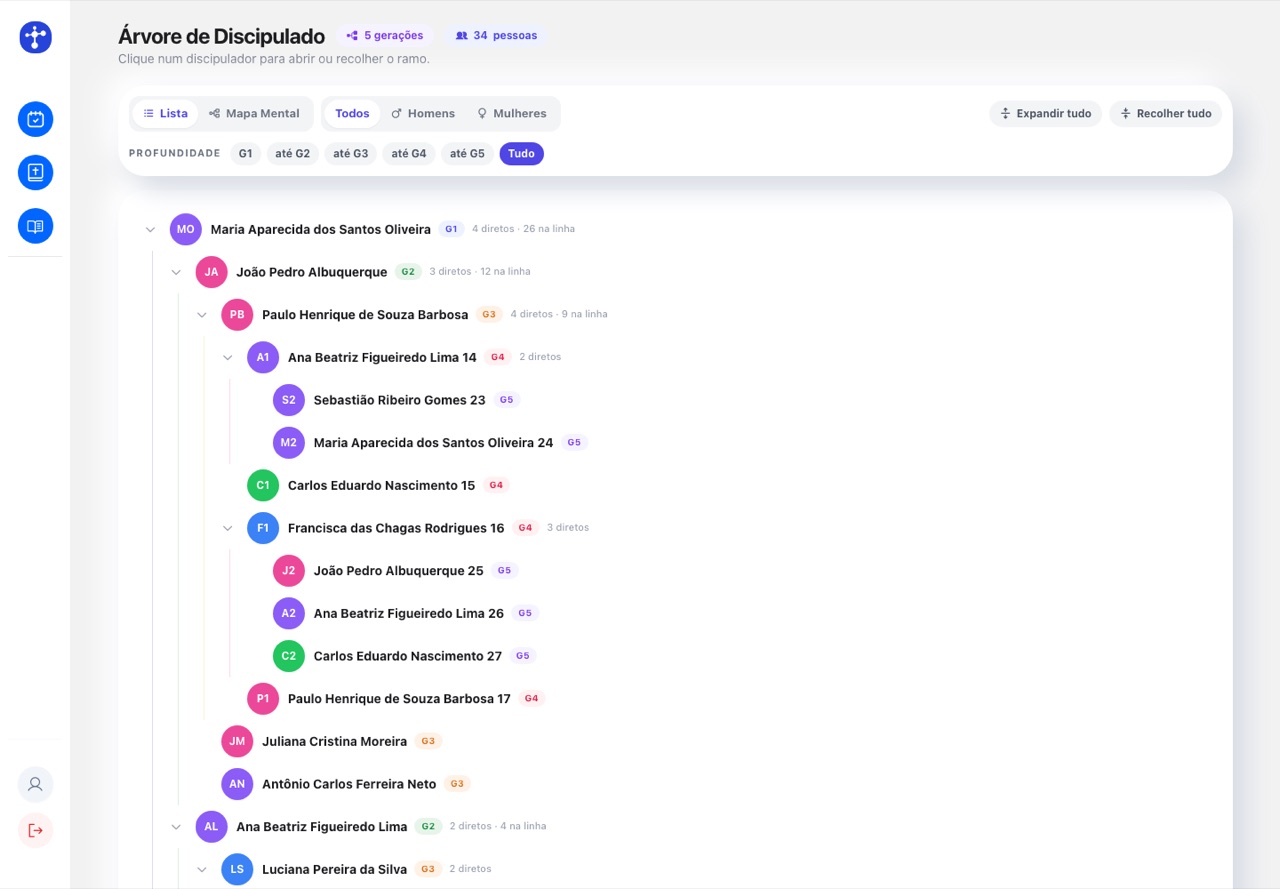
Task: Set depth to até G5
Action: click(x=467, y=154)
